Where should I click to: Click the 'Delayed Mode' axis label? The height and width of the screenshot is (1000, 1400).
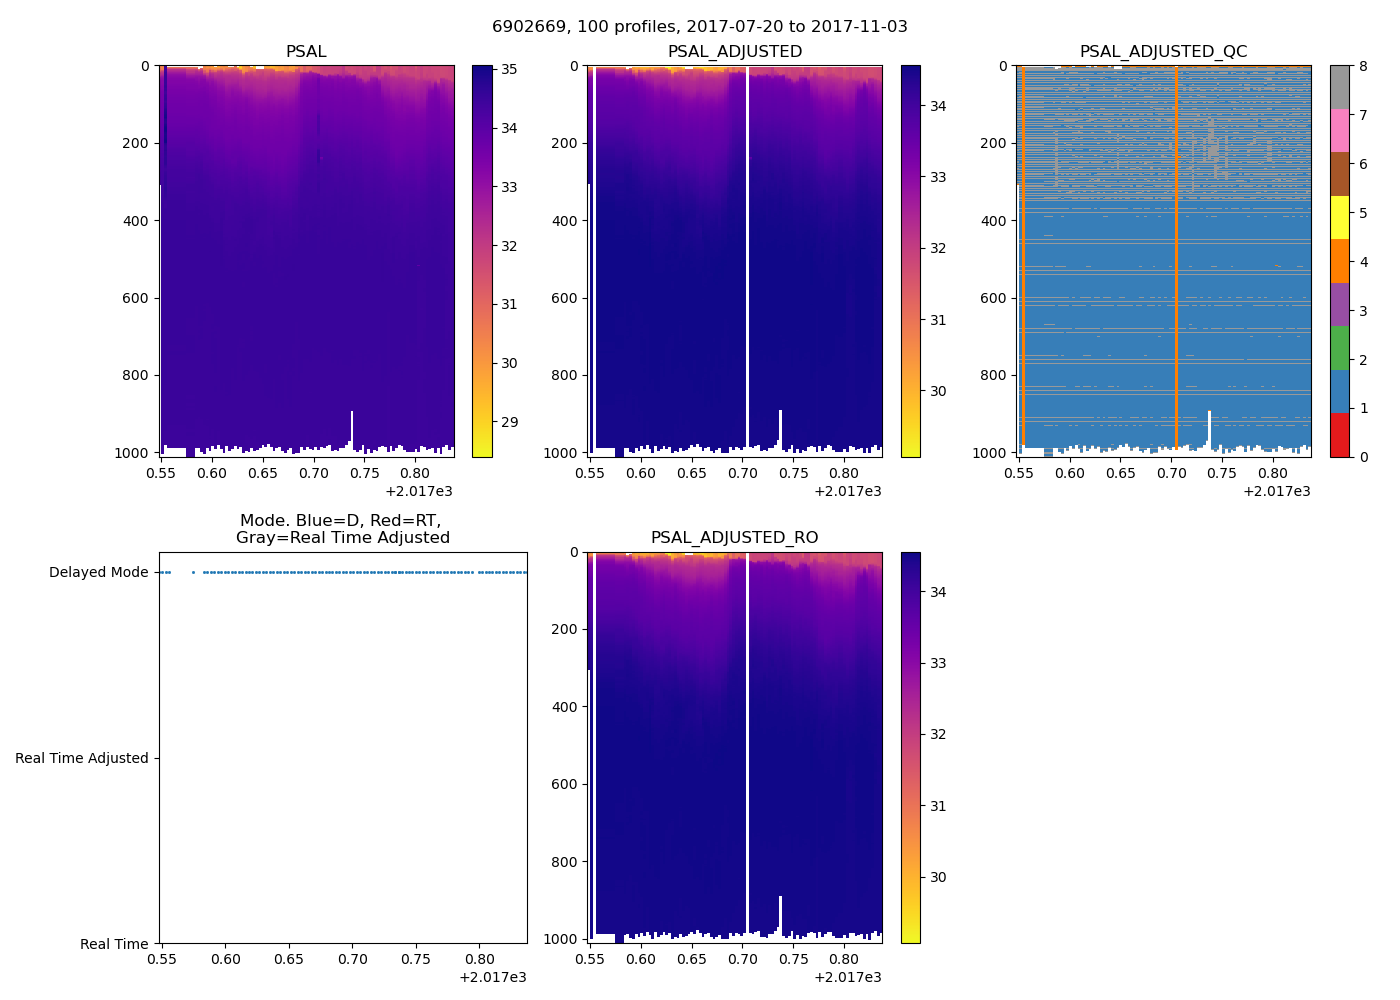click(x=98, y=573)
